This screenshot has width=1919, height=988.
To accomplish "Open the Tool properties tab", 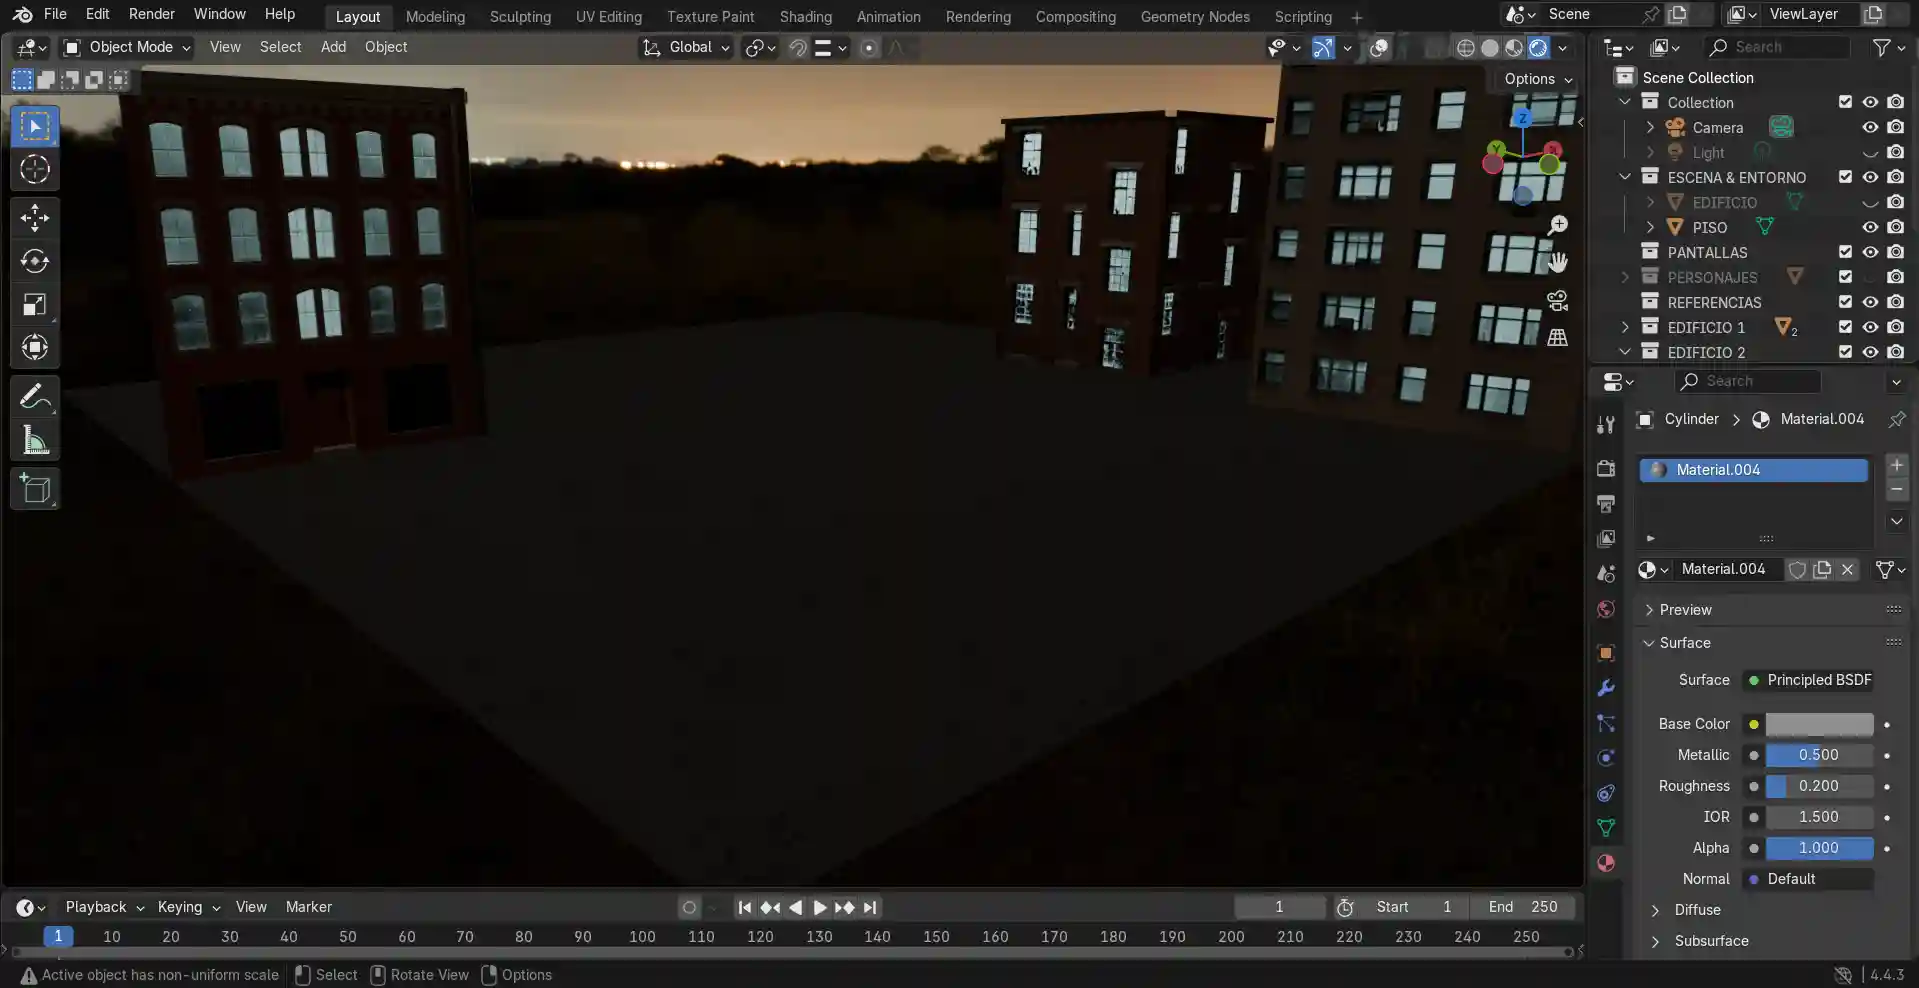I will pos(1606,424).
